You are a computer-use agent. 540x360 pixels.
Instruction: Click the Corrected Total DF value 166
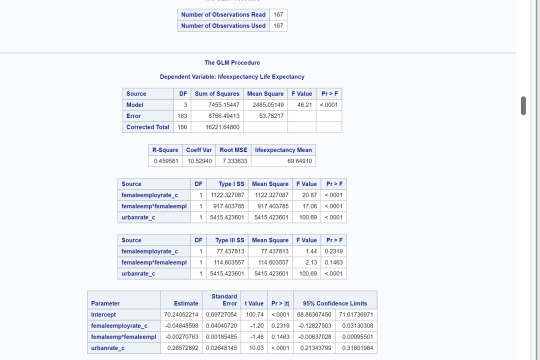(182, 127)
